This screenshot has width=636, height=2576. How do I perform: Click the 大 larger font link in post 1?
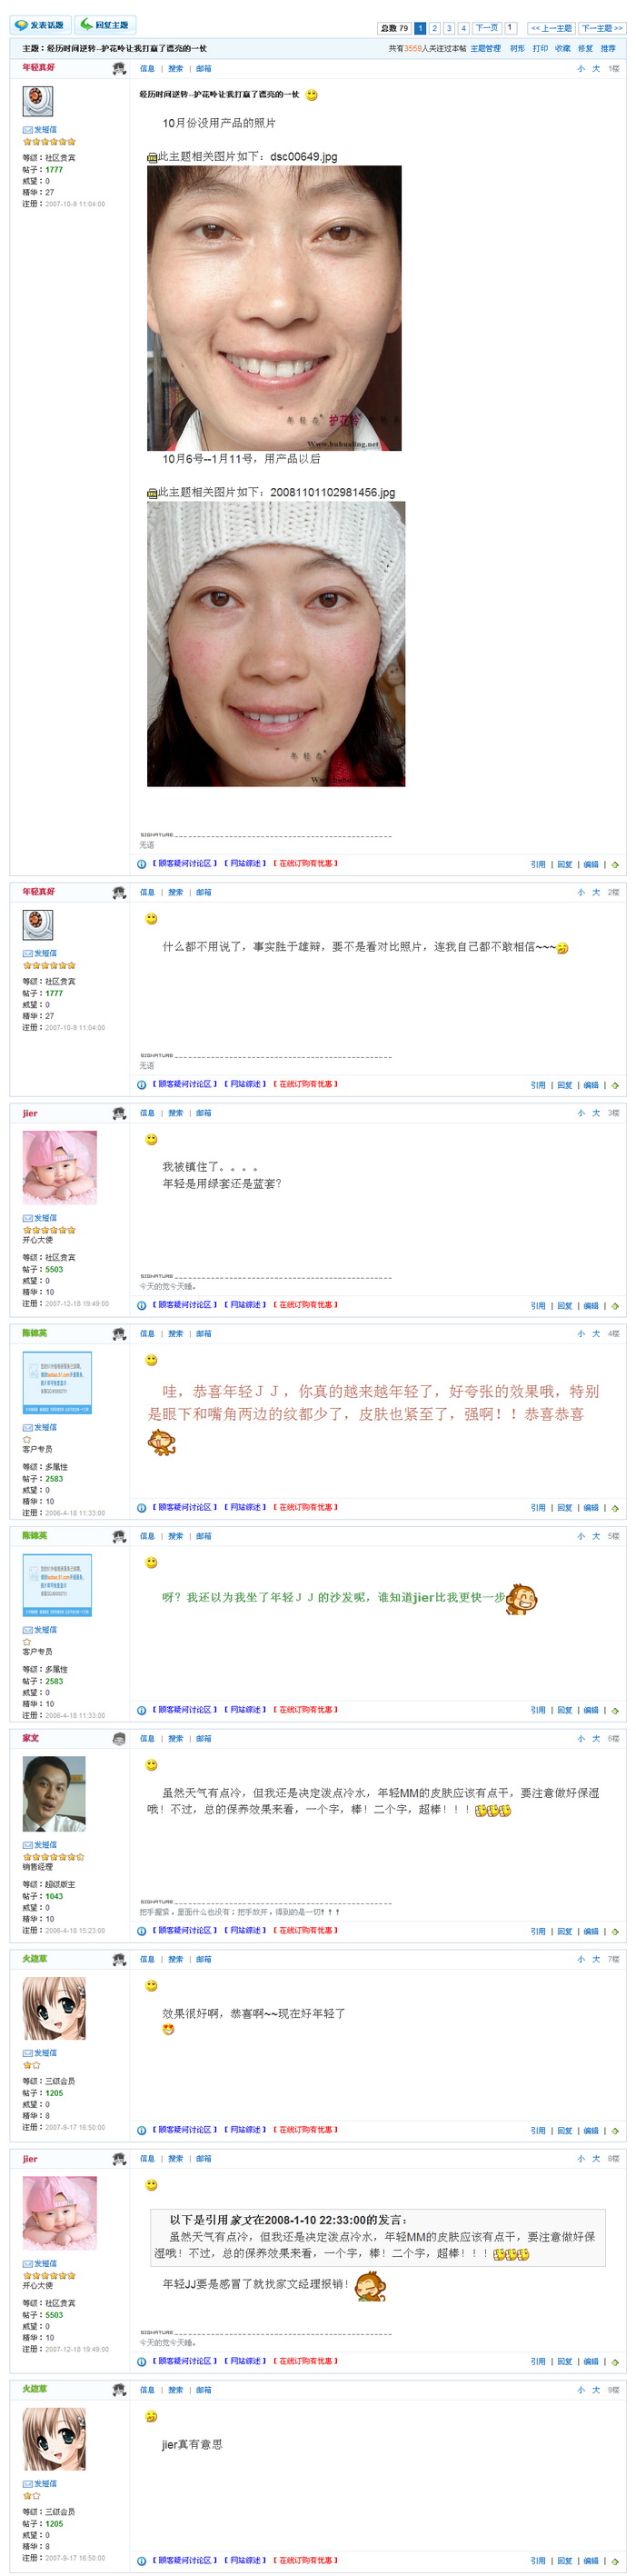click(x=596, y=69)
